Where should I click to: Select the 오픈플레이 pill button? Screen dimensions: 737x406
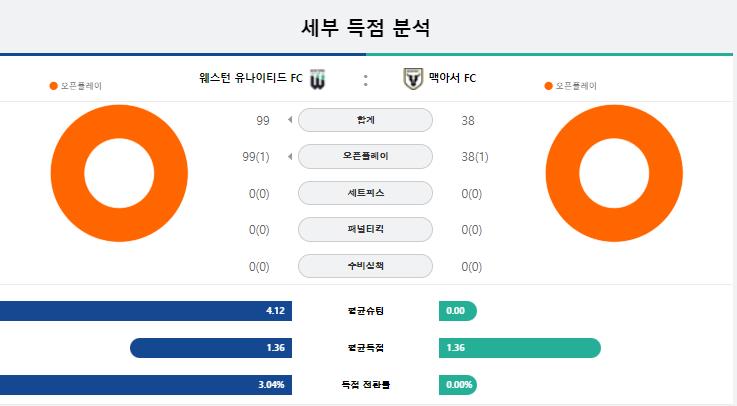[365, 156]
